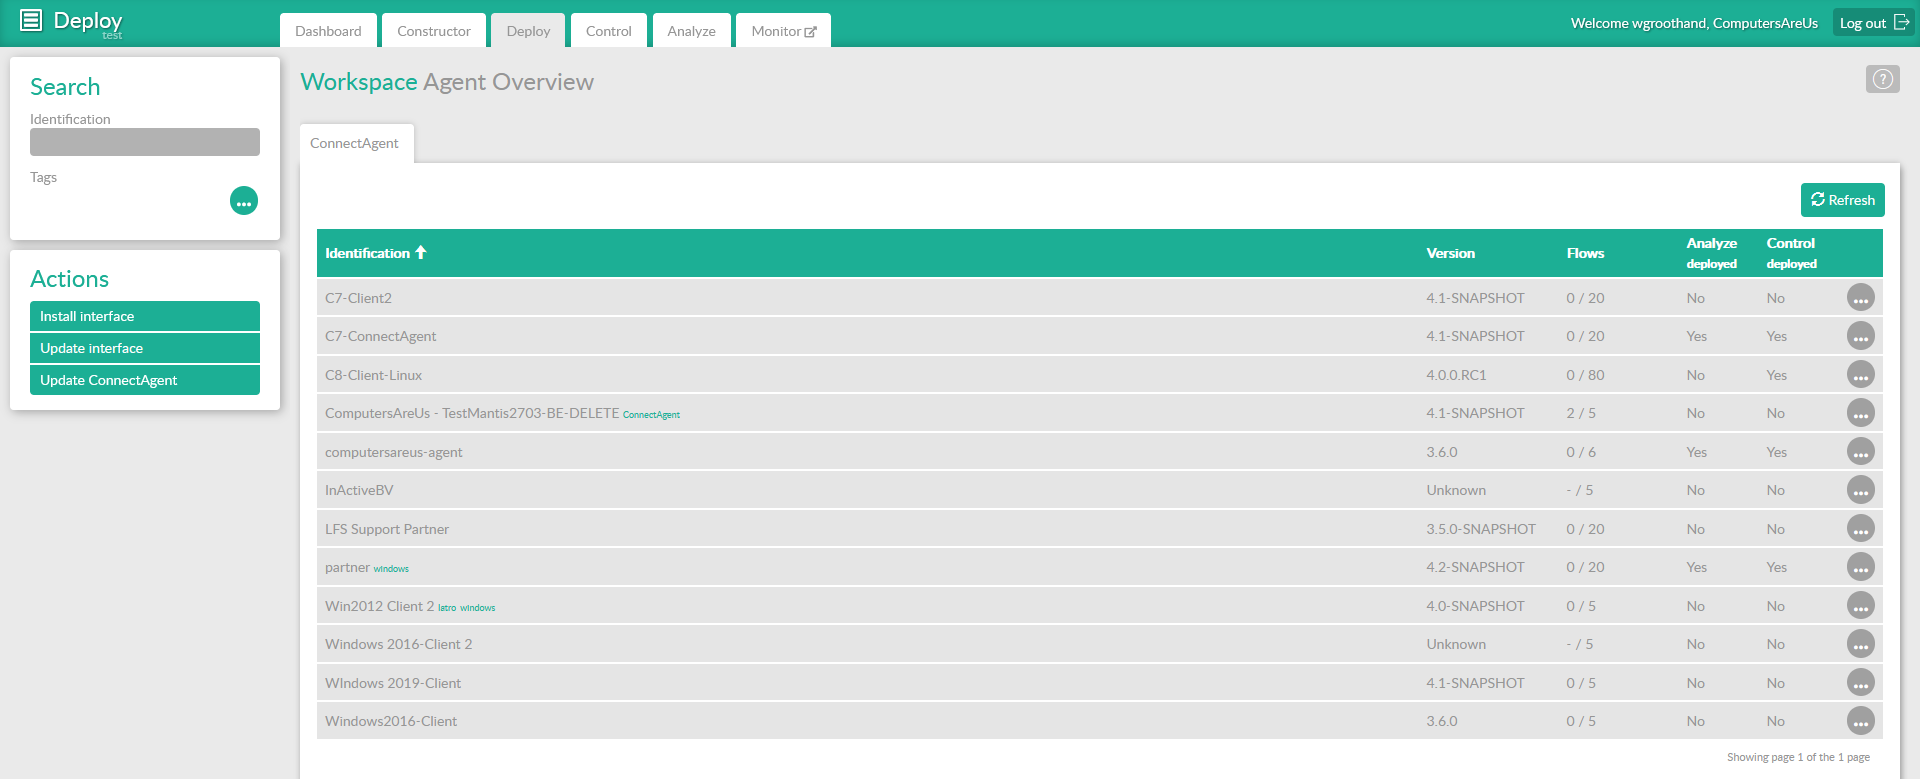1920x779 pixels.
Task: Open row menu for computersareus-agent
Action: tap(1860, 452)
